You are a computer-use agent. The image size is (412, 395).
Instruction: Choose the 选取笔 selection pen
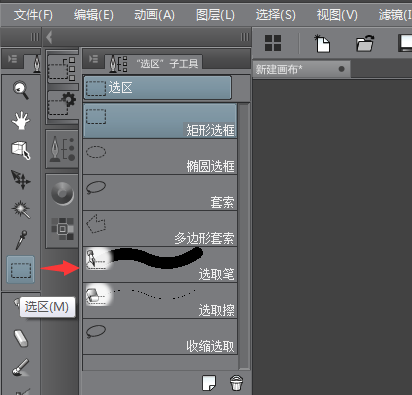point(160,265)
